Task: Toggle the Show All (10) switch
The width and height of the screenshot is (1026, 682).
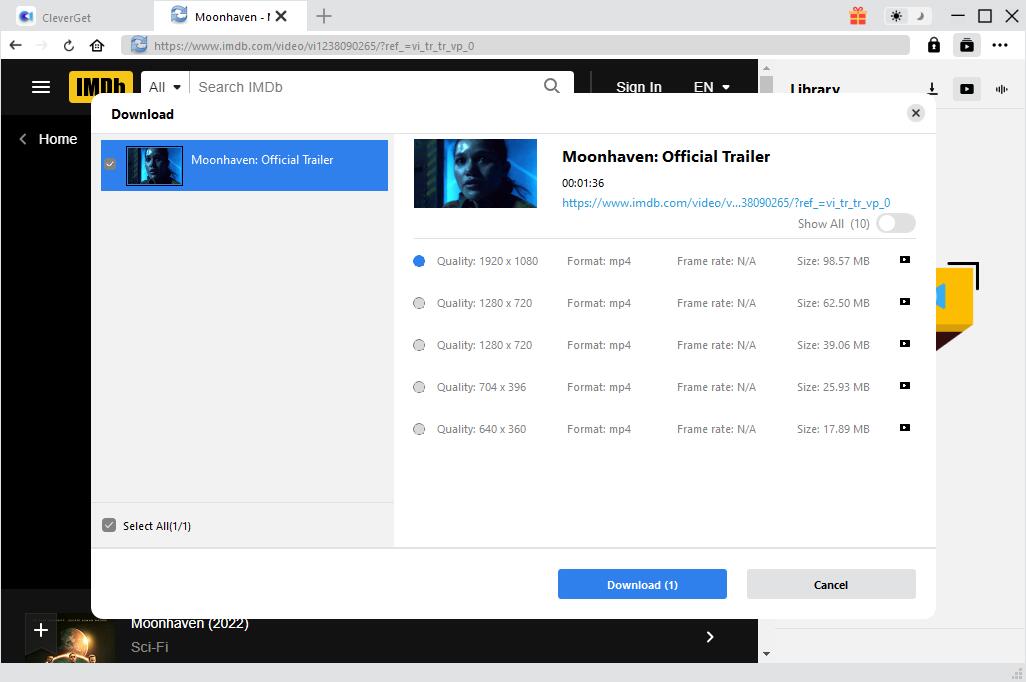Action: click(x=896, y=223)
